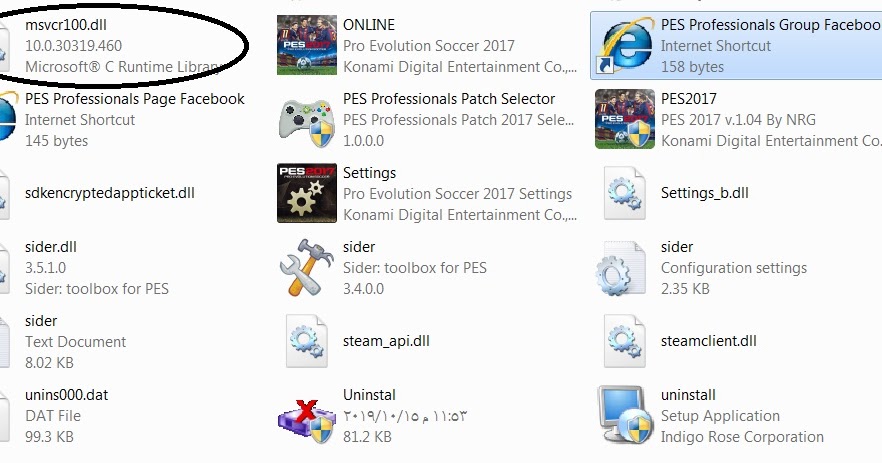
Task: Click the PES 2017 v.1.04 By NRG description
Action: [x=738, y=120]
